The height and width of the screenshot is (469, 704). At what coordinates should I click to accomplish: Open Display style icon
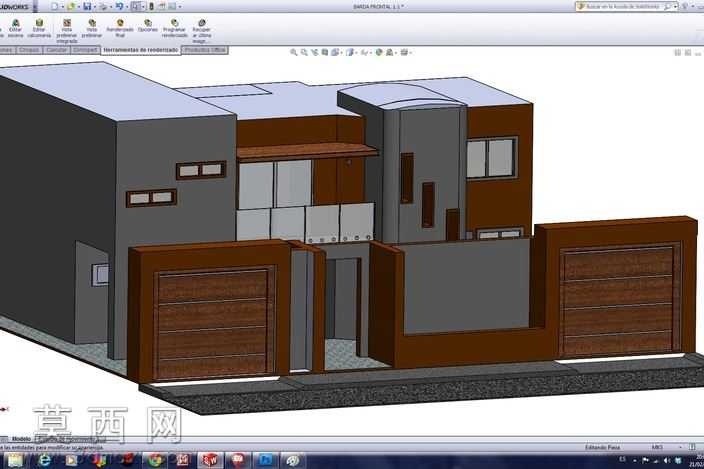point(351,53)
